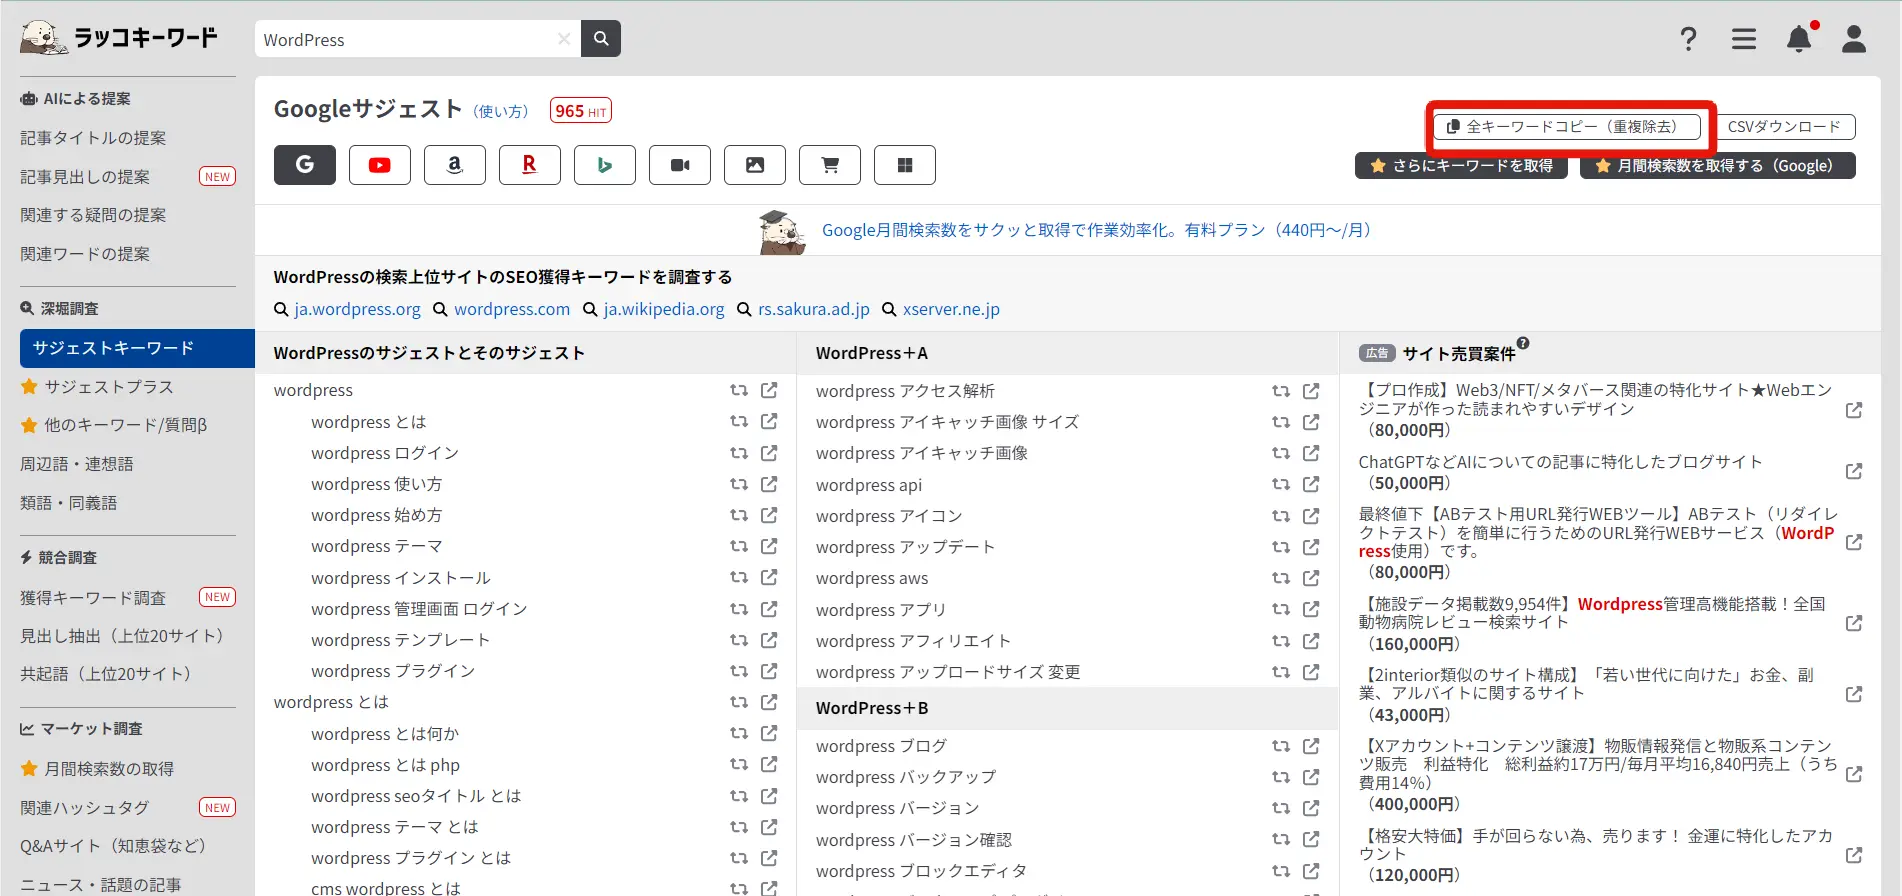1902x896 pixels.
Task: Click the site sale ads help icon
Action: pyautogui.click(x=1523, y=344)
